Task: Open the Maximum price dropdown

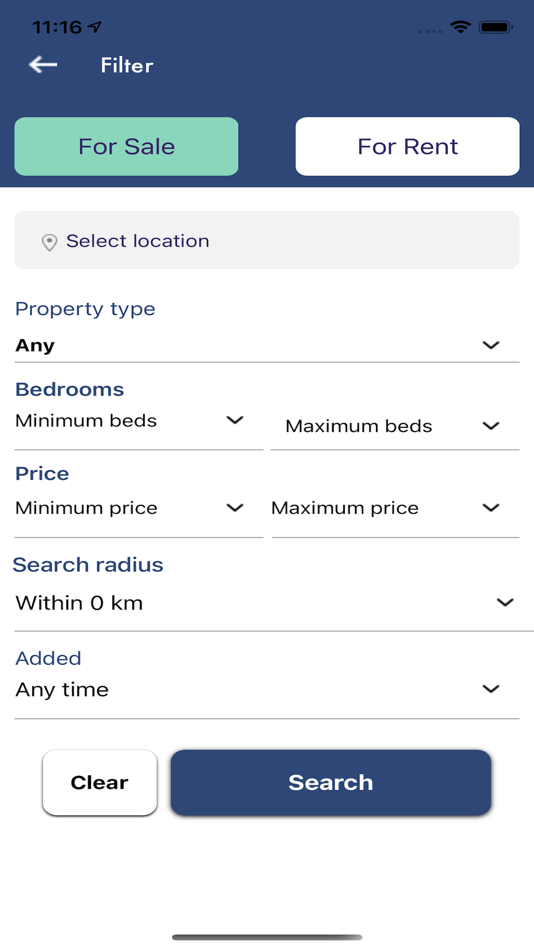Action: coord(395,508)
